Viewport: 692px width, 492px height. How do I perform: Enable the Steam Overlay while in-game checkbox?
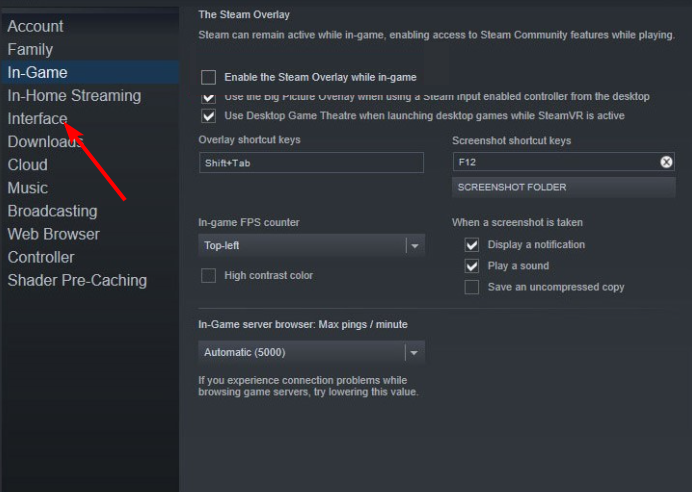[x=209, y=77]
